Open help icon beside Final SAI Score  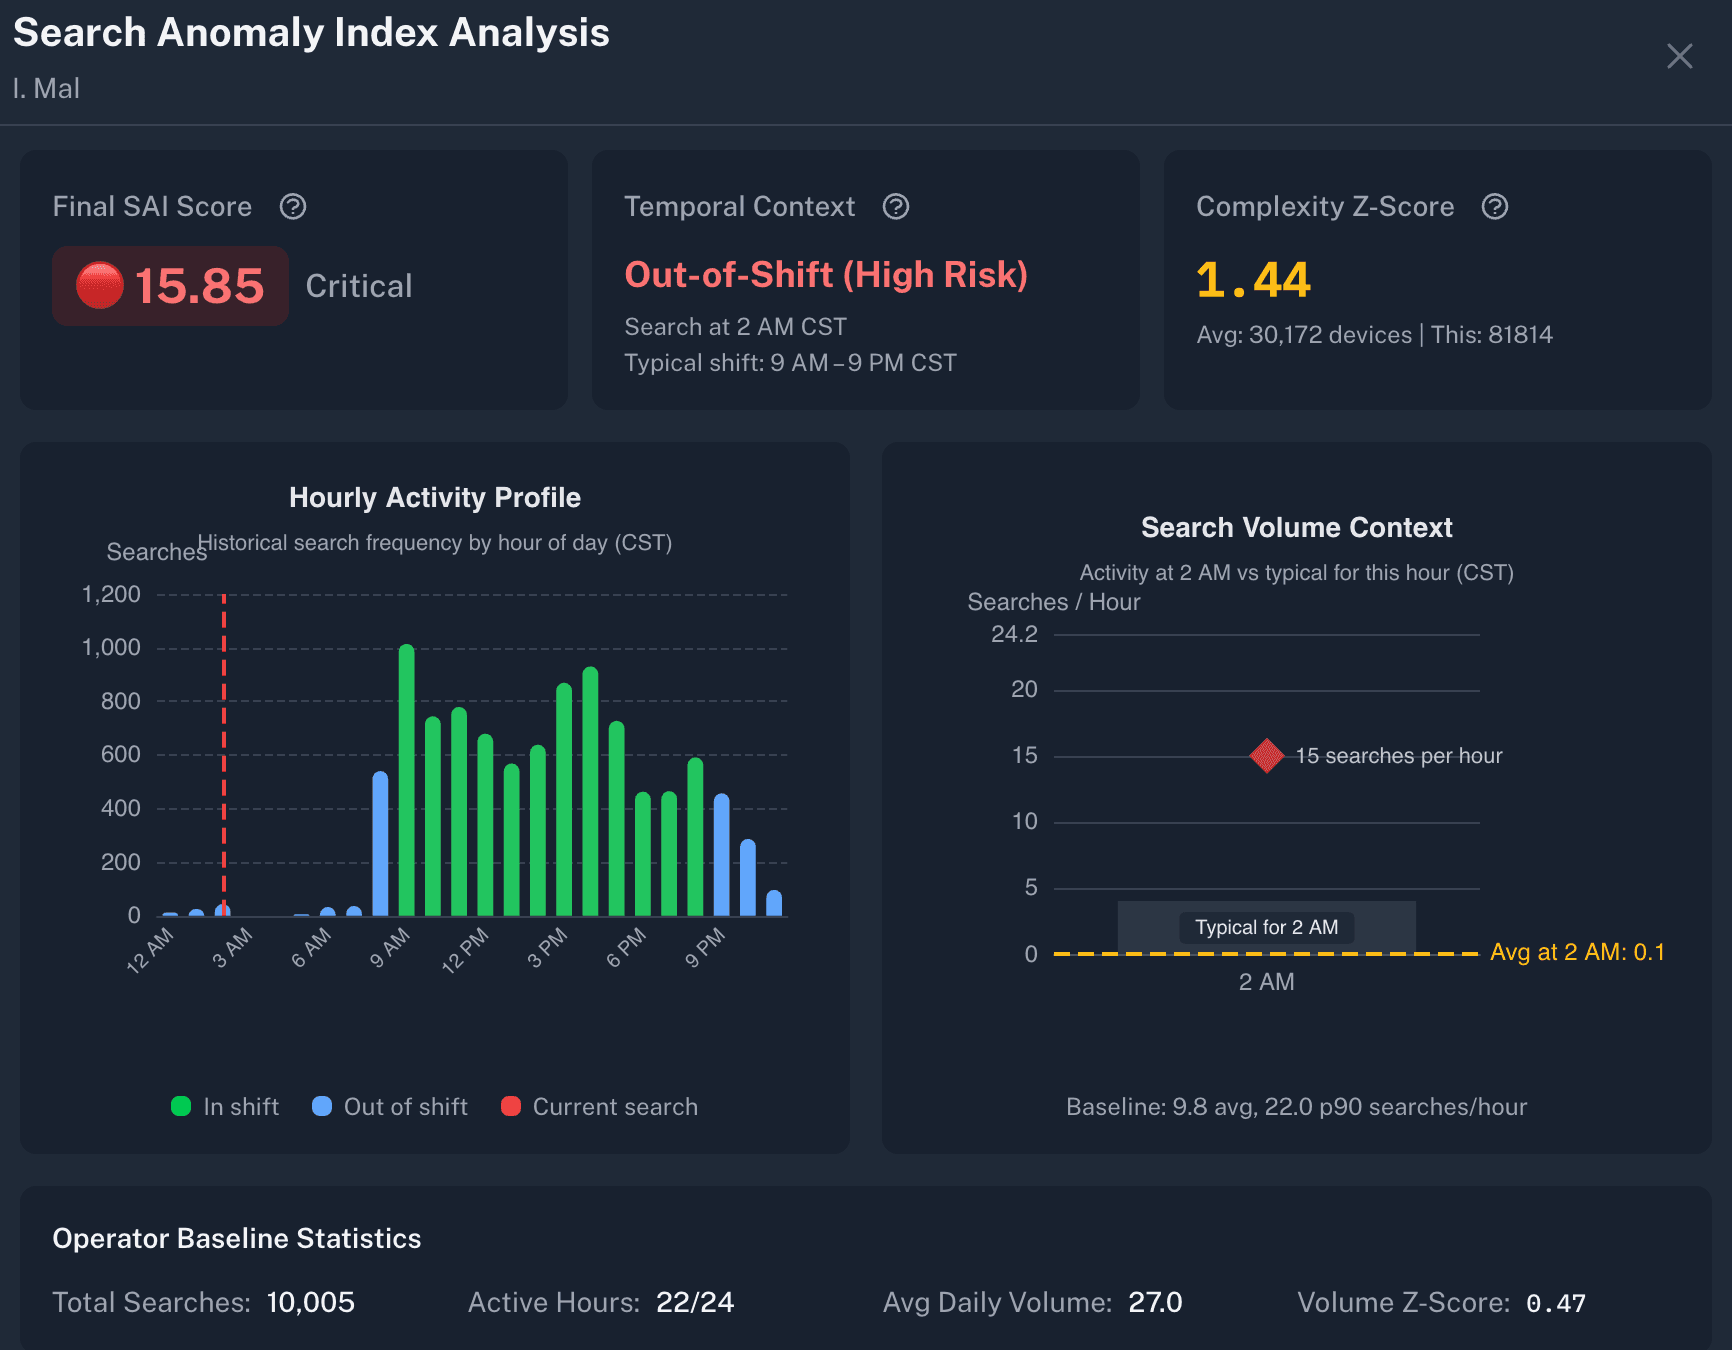click(x=293, y=207)
